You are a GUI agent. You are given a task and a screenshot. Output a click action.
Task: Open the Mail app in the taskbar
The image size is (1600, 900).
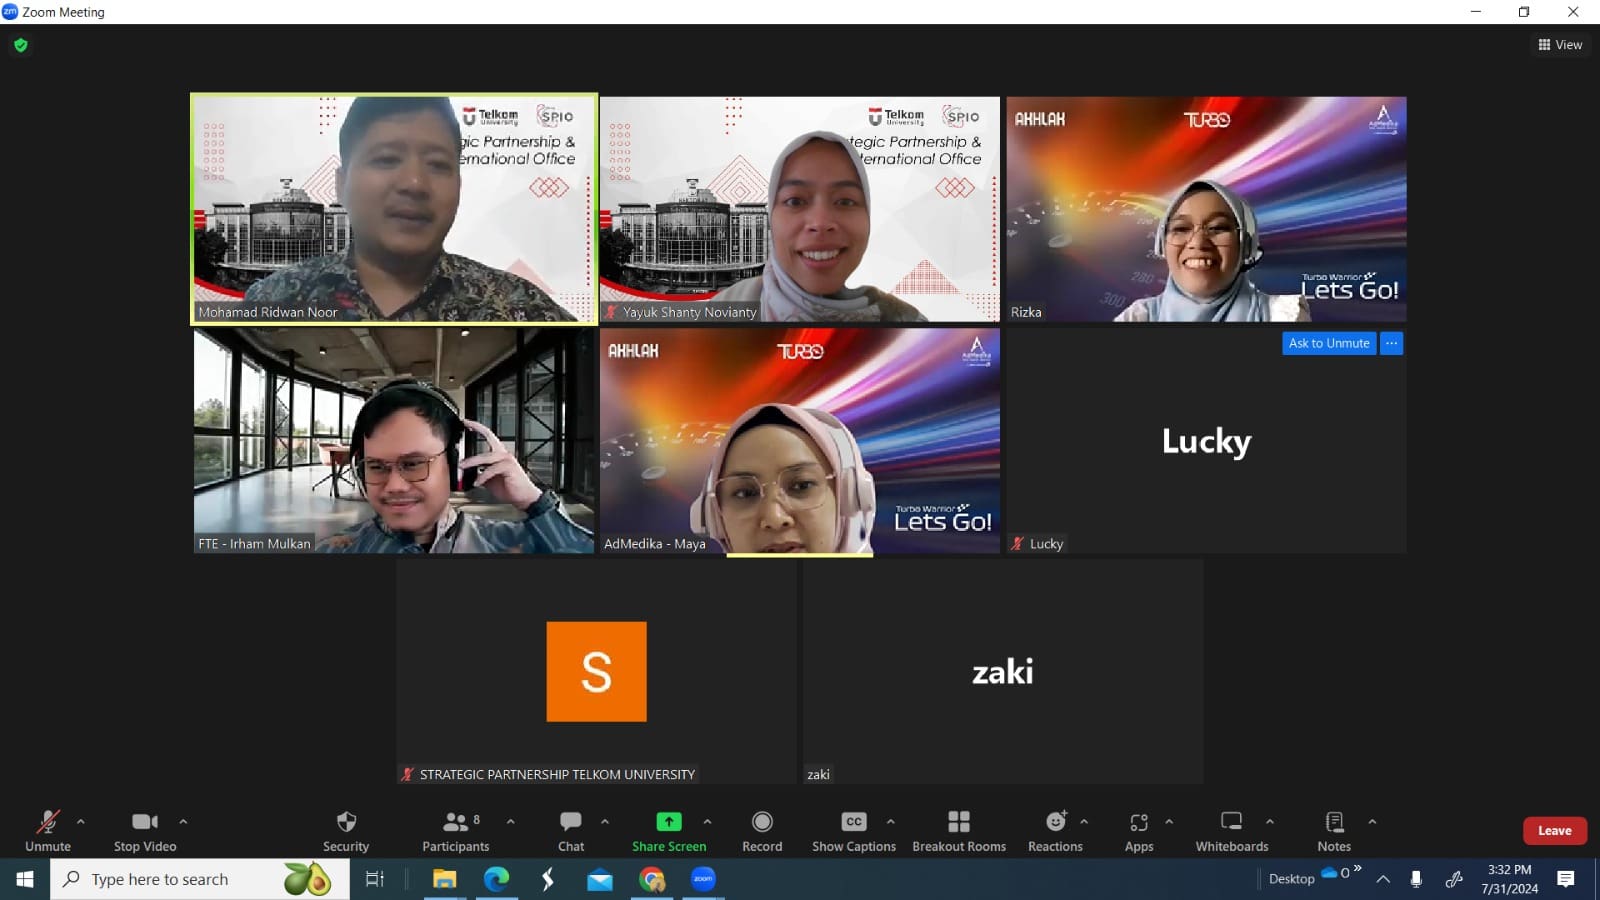pos(600,879)
